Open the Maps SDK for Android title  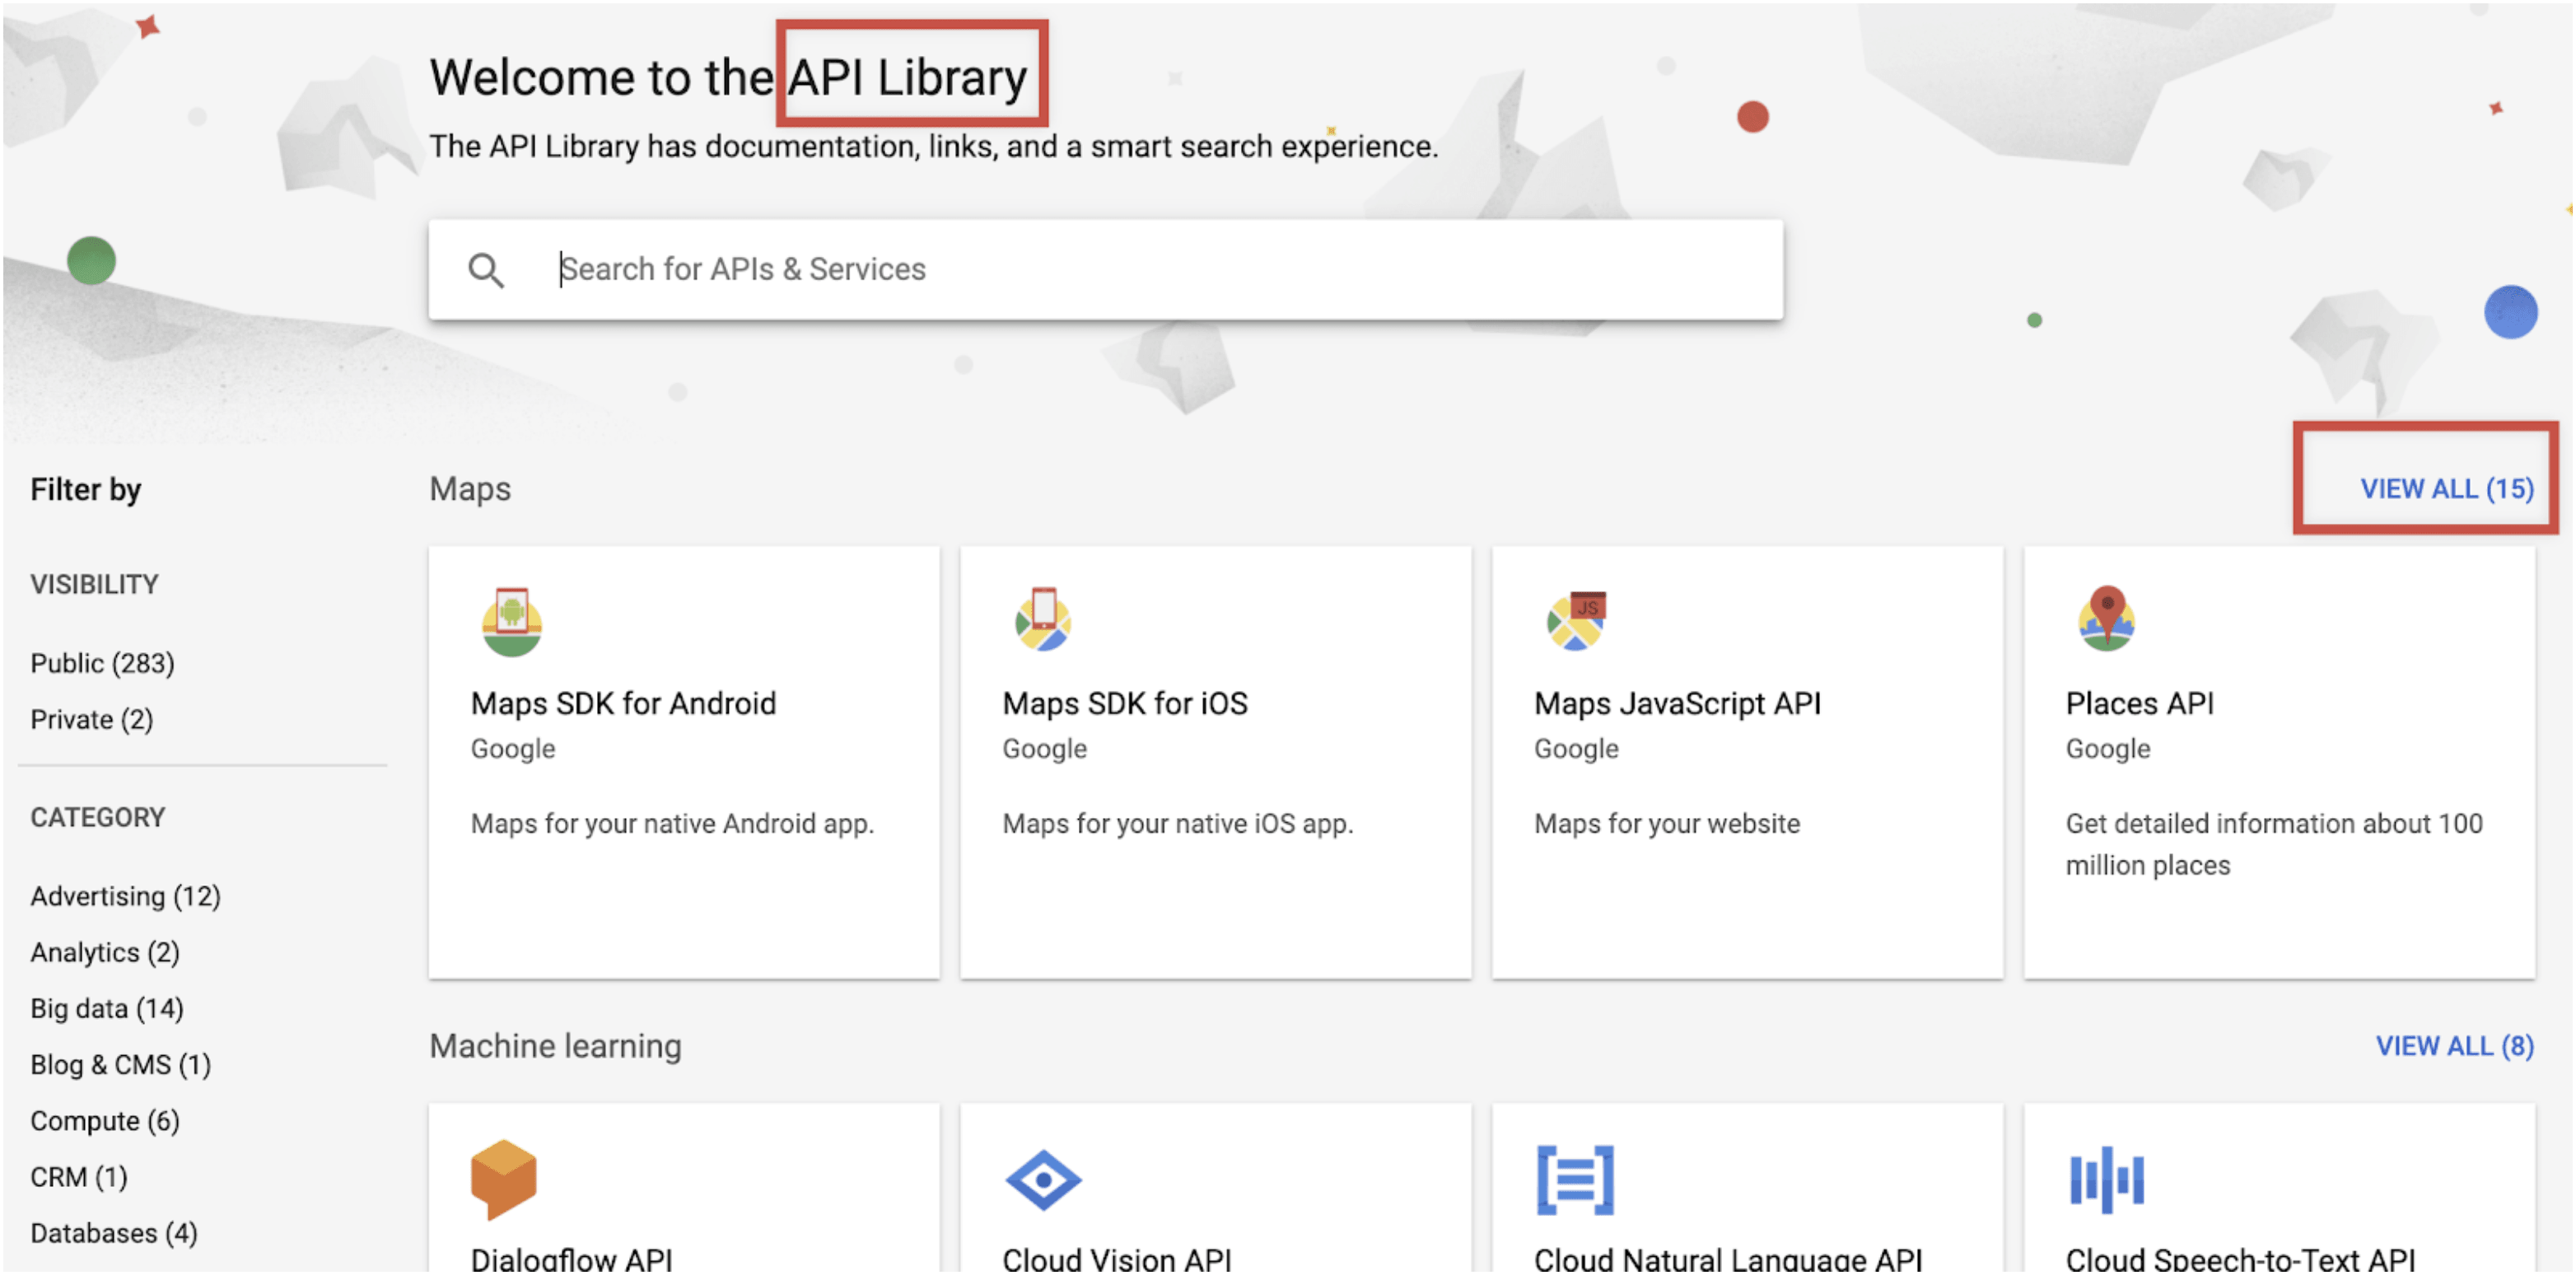click(623, 703)
